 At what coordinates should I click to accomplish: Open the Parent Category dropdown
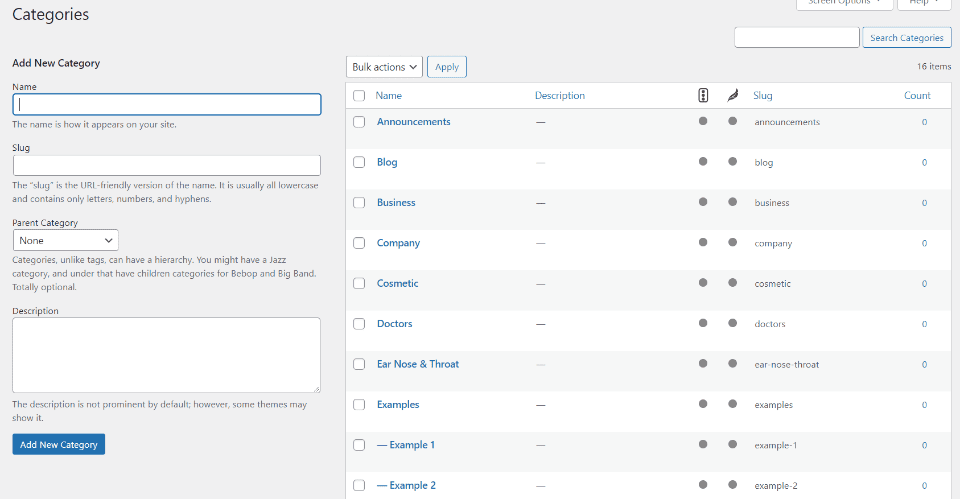click(x=66, y=241)
